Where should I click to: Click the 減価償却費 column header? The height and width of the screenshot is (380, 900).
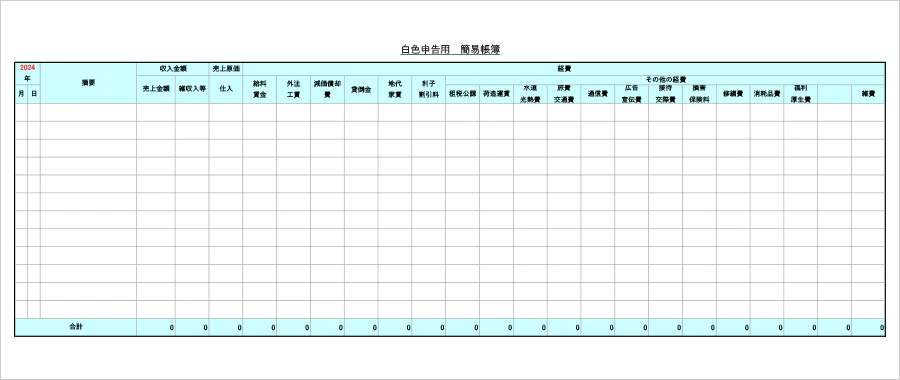click(327, 89)
